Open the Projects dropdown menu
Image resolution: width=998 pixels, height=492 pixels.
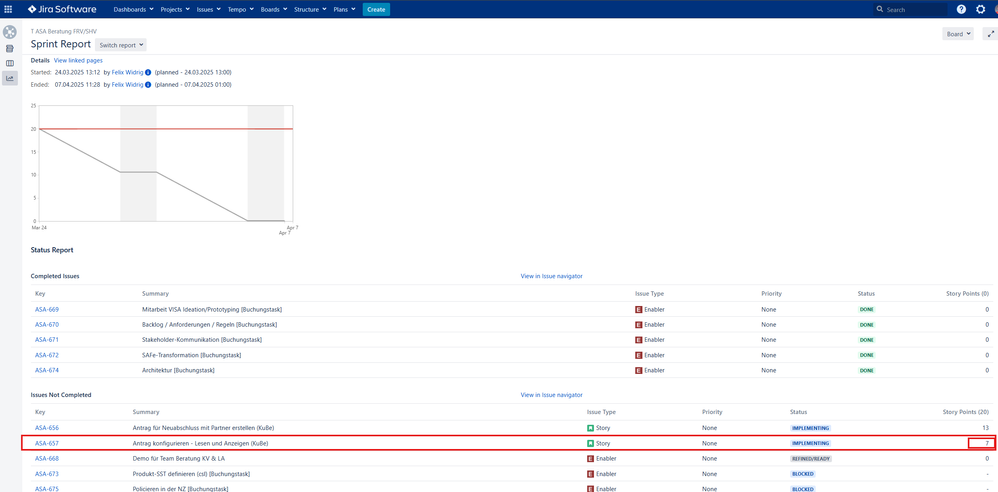176,10
